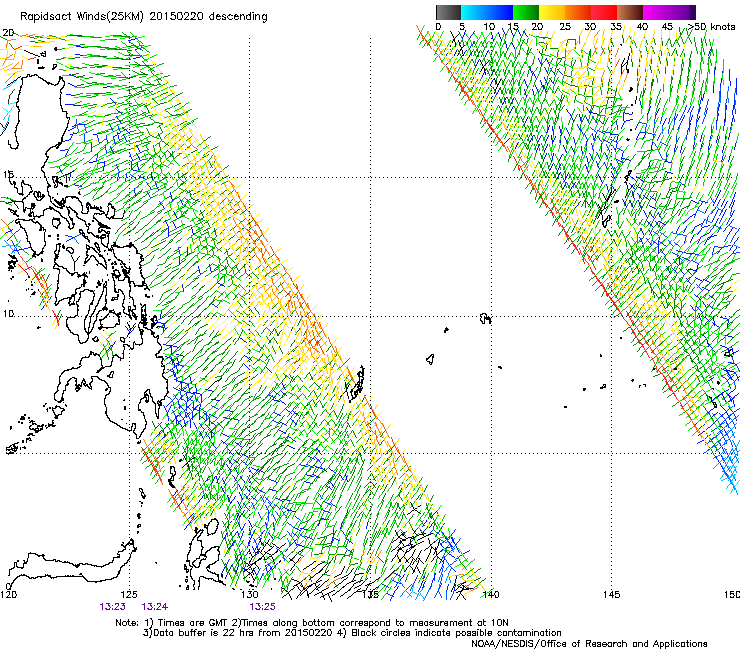This screenshot has width=740, height=650.
Task: Click the green 15-20 knots legend swatch
Action: (526, 12)
